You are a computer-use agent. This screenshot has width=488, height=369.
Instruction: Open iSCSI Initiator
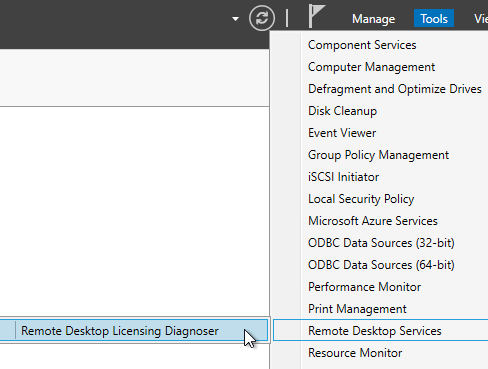[343, 177]
